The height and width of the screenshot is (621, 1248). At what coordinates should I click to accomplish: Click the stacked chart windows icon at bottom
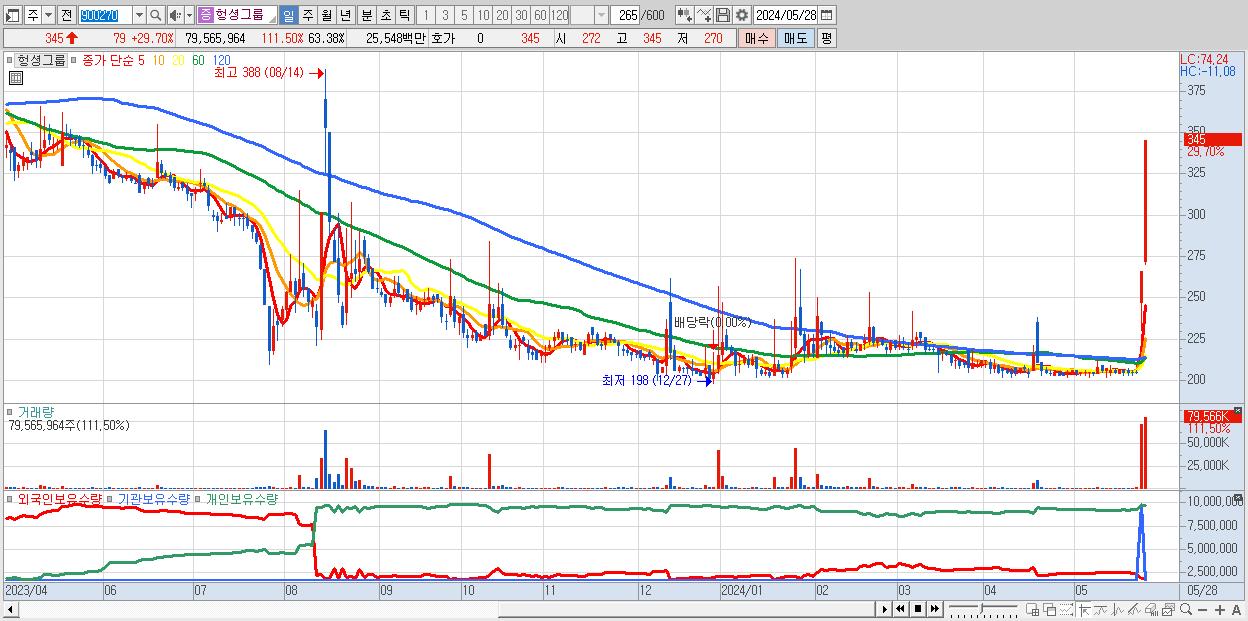[1168, 609]
